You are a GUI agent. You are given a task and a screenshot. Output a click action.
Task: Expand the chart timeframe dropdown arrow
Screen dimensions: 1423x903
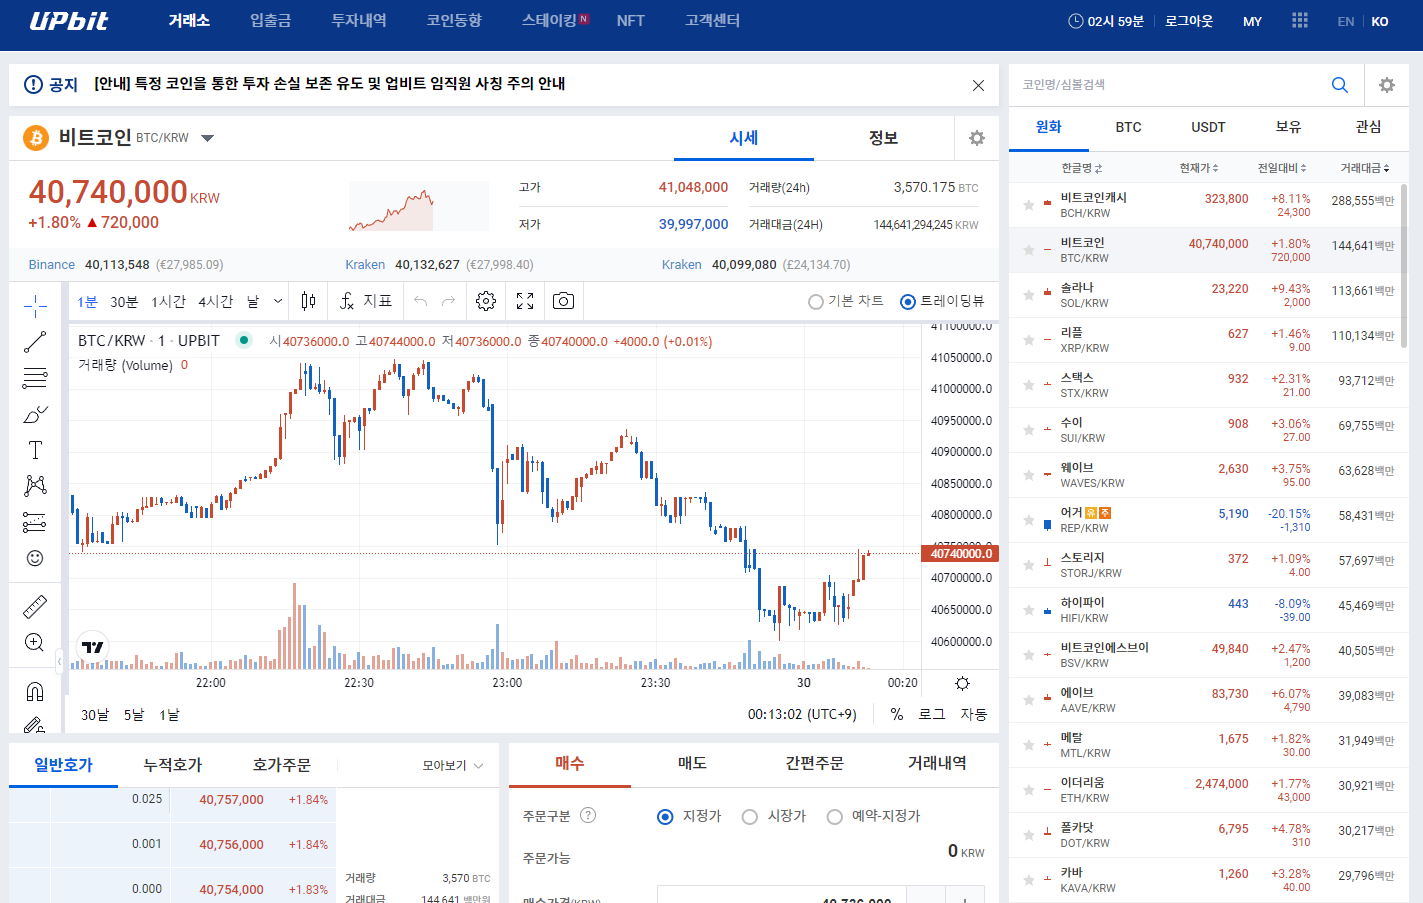coord(278,301)
